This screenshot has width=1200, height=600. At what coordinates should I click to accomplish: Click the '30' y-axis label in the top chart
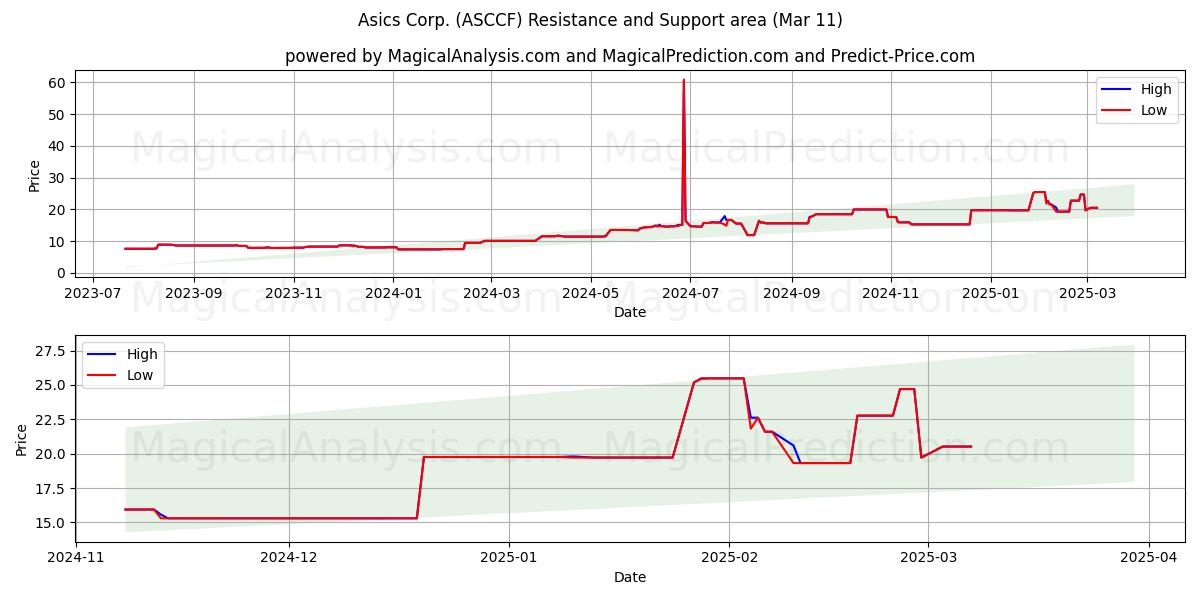[x=59, y=178]
